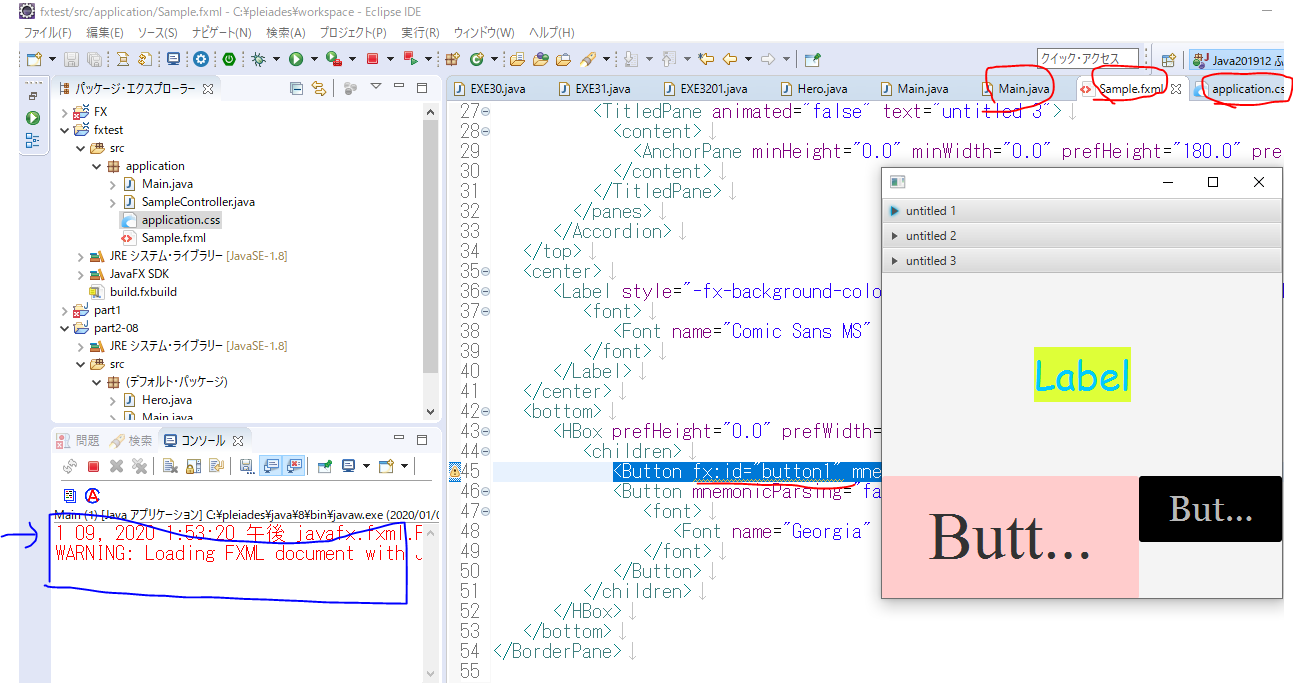Click the Back navigation arrow in toolbar
Viewport: 1293px width, 683px height.
729,59
